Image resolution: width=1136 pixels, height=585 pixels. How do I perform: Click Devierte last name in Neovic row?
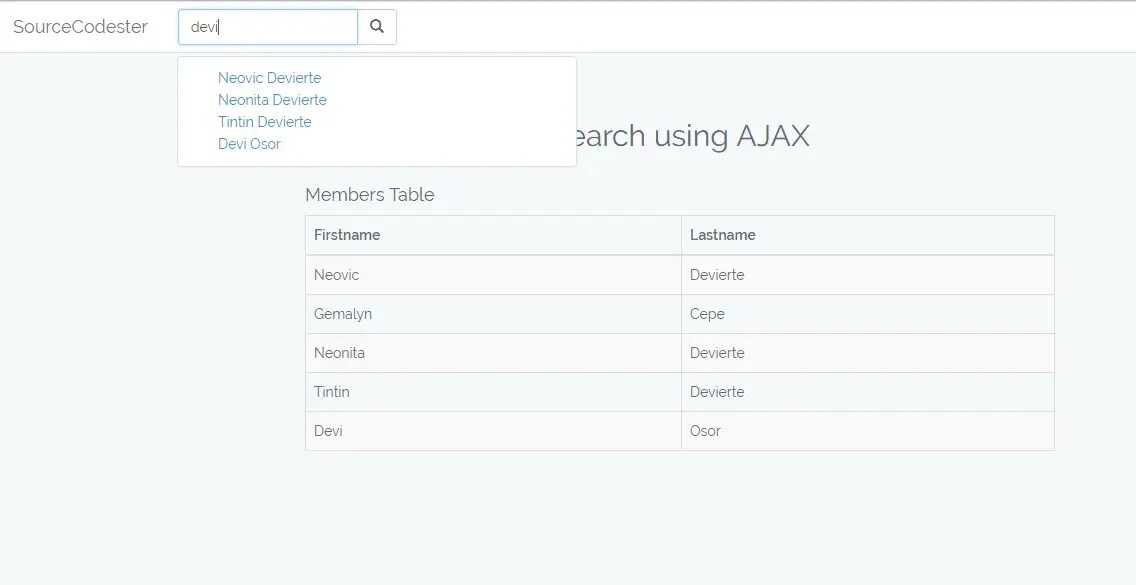717,275
